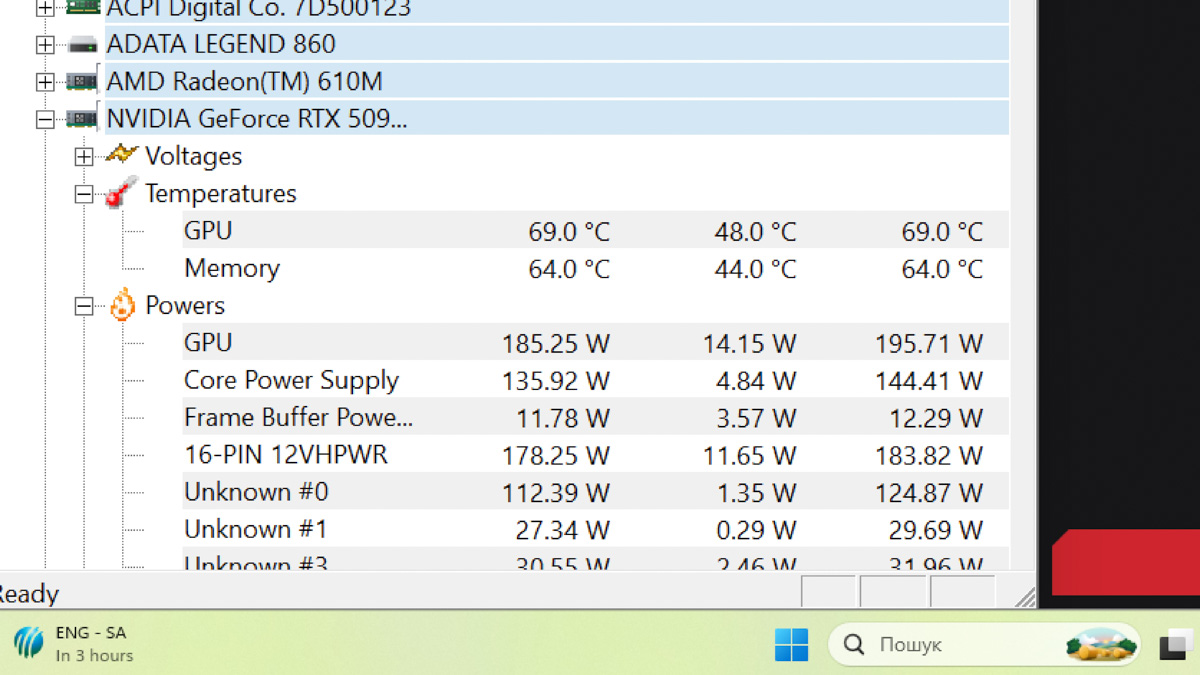
Task: Click the search highlight landscape image
Action: click(1101, 645)
